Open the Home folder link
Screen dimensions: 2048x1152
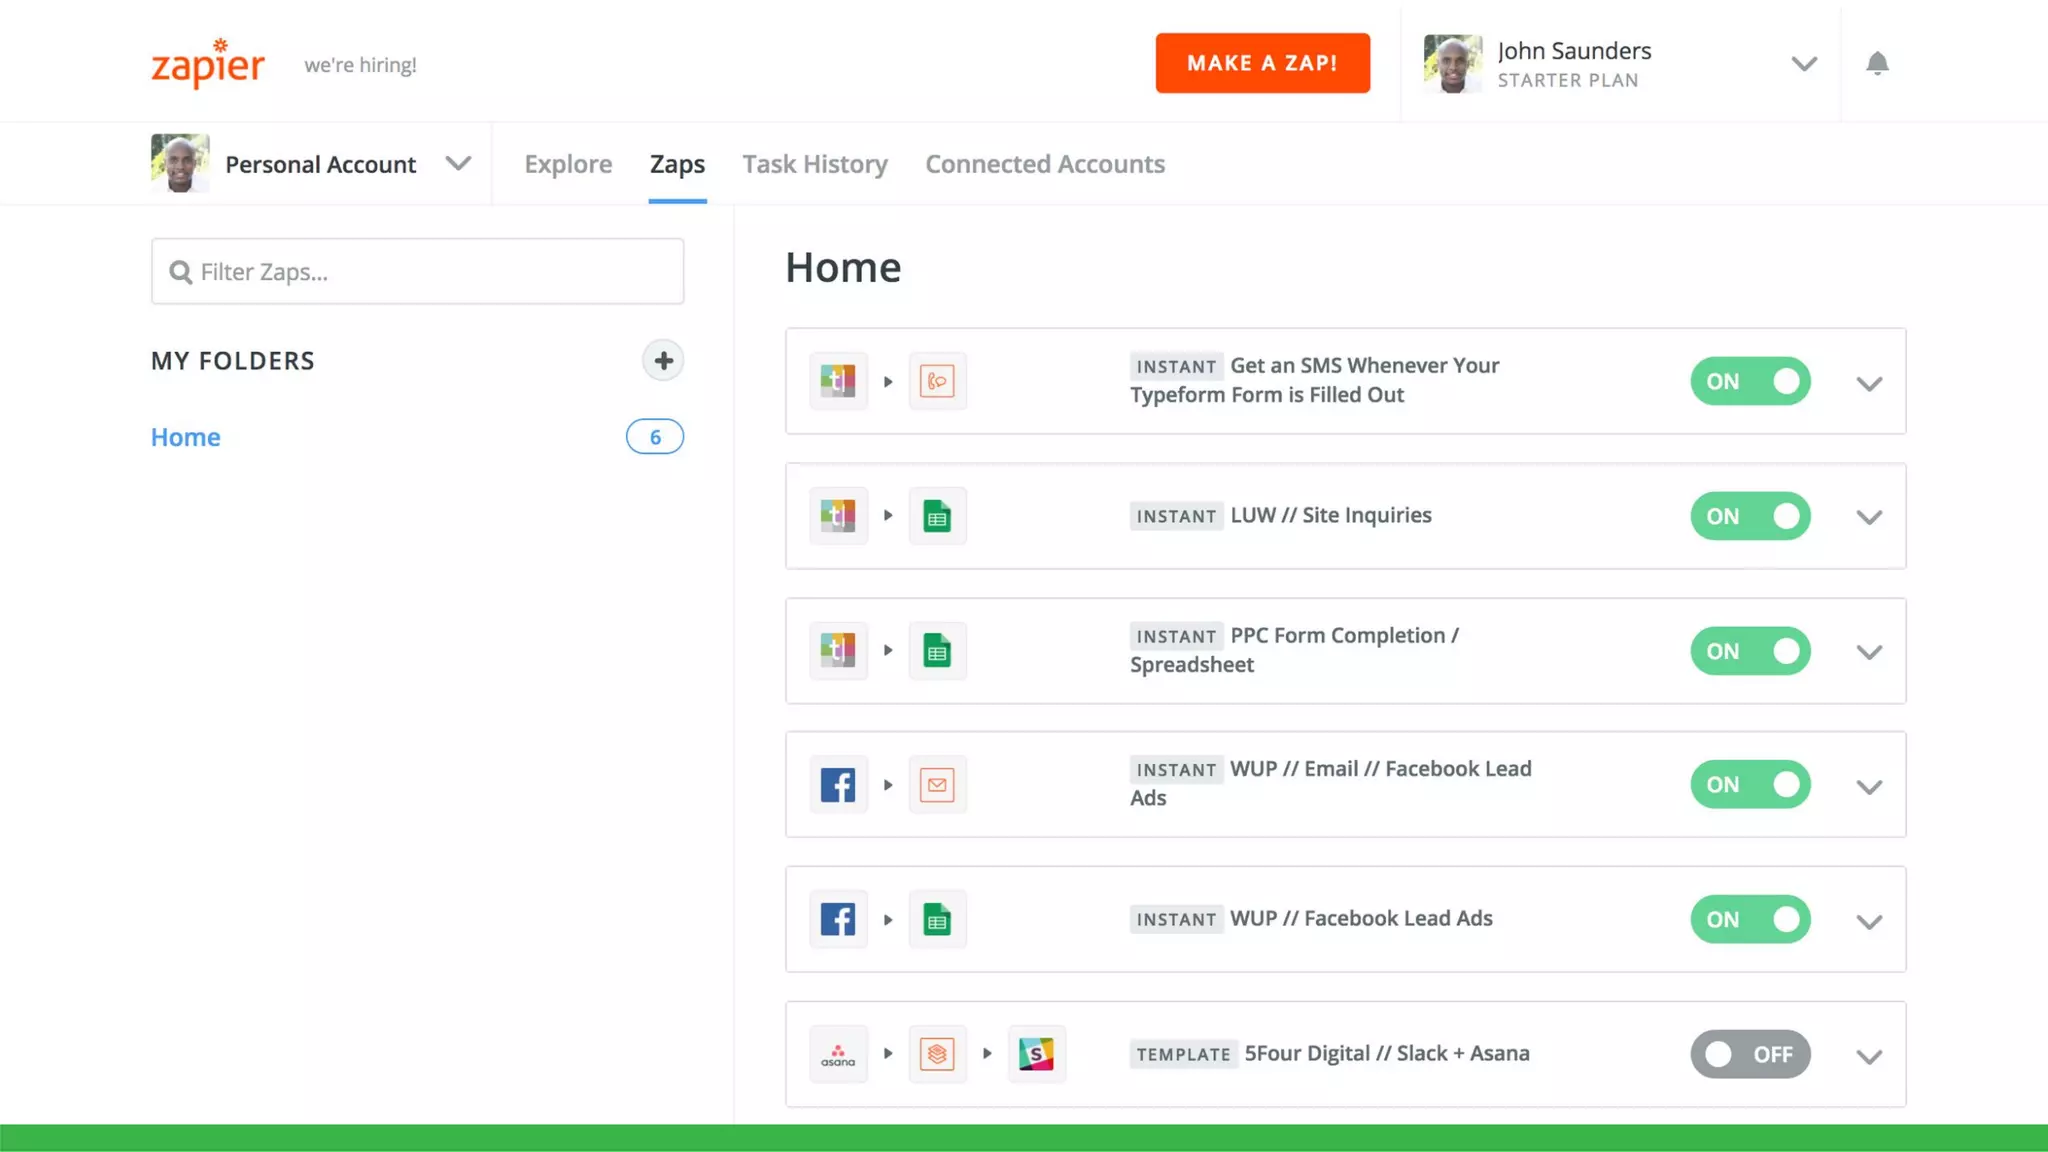(x=186, y=437)
